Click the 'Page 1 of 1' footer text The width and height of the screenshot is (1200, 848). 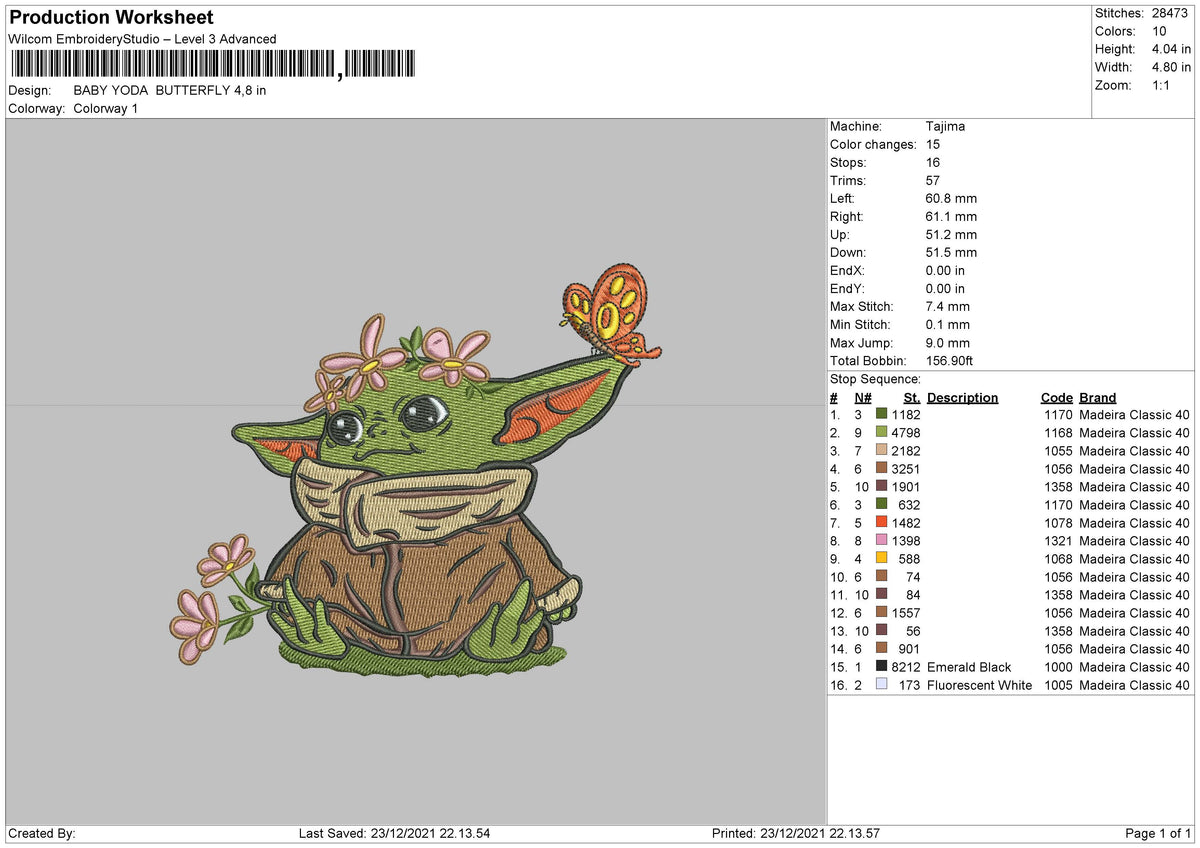1158,834
